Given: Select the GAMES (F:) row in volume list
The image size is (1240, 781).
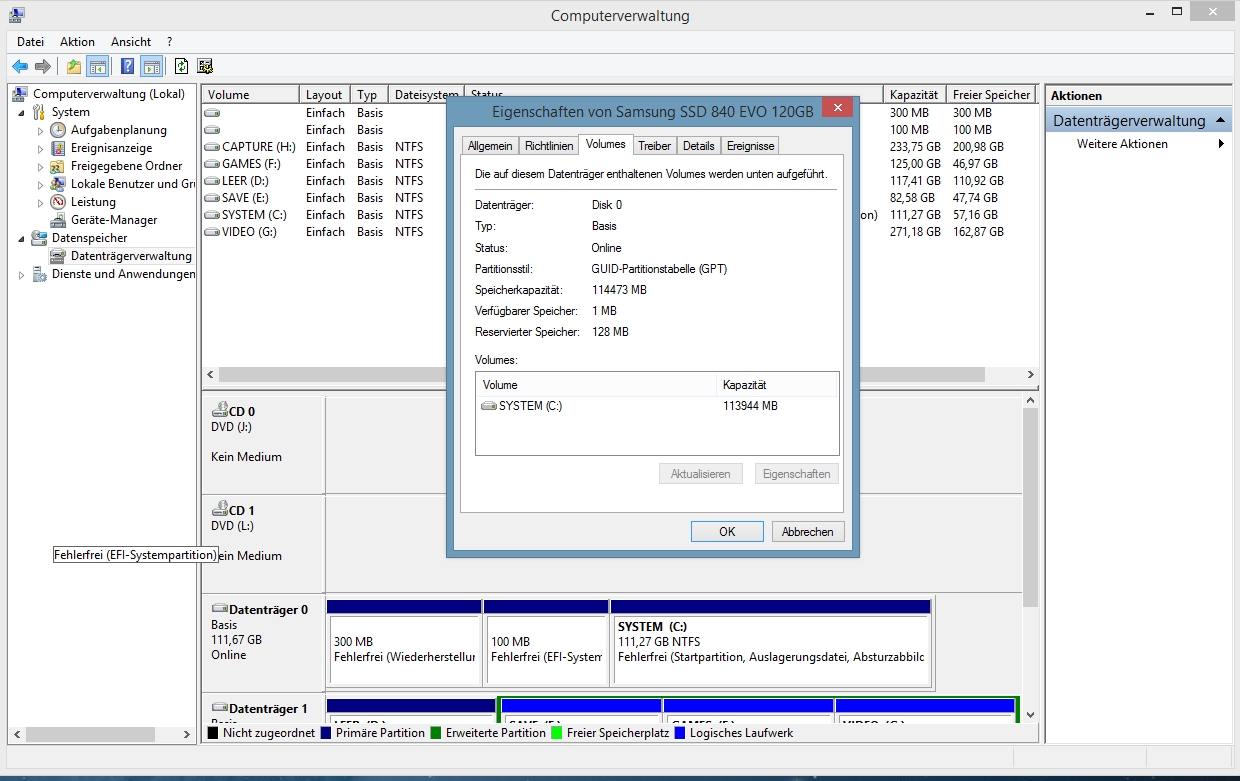Looking at the screenshot, I should [620, 164].
